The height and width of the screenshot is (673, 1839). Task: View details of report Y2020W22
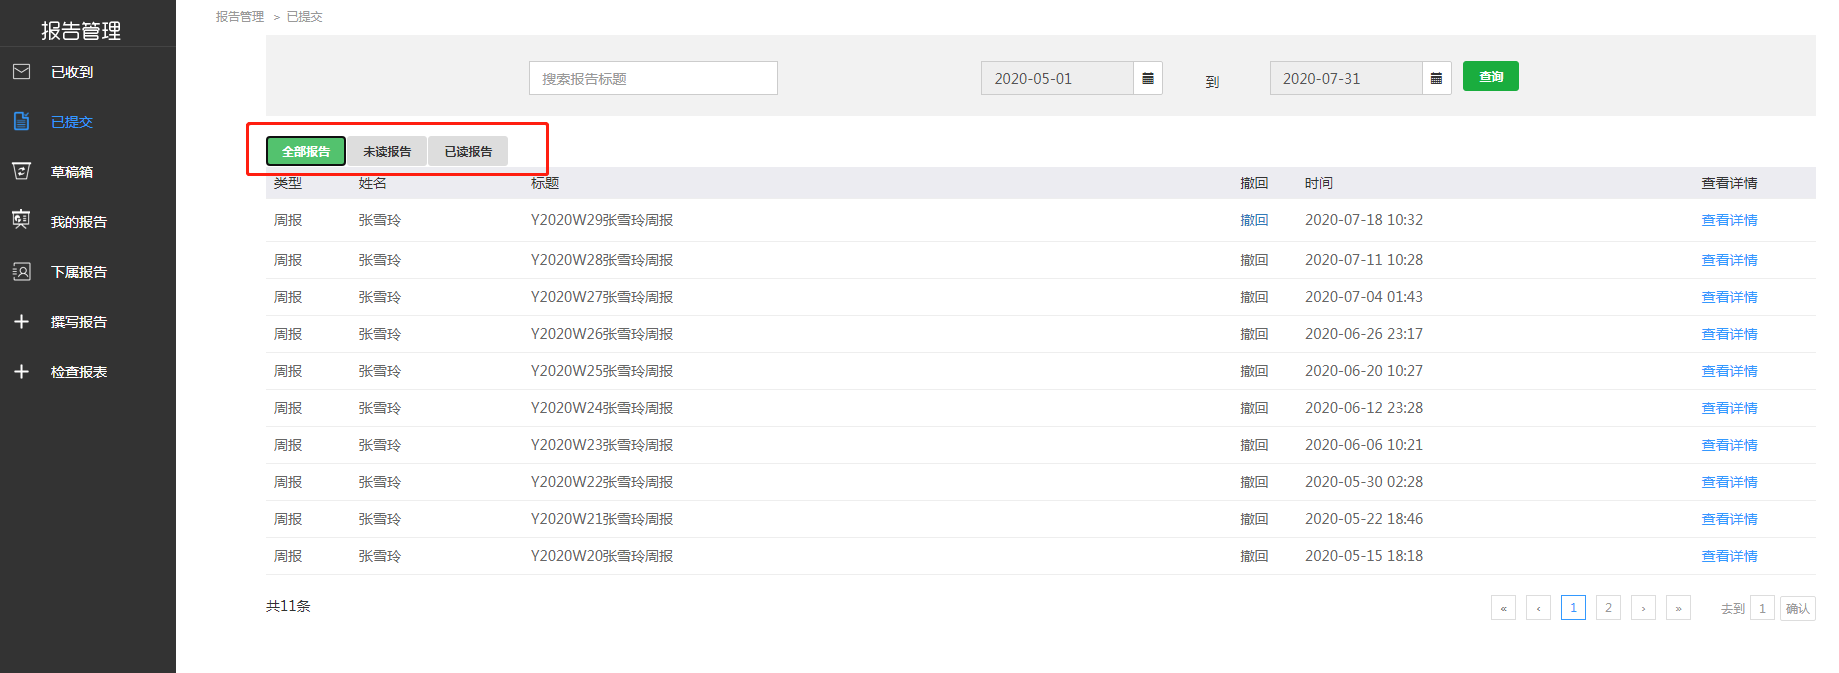1729,482
